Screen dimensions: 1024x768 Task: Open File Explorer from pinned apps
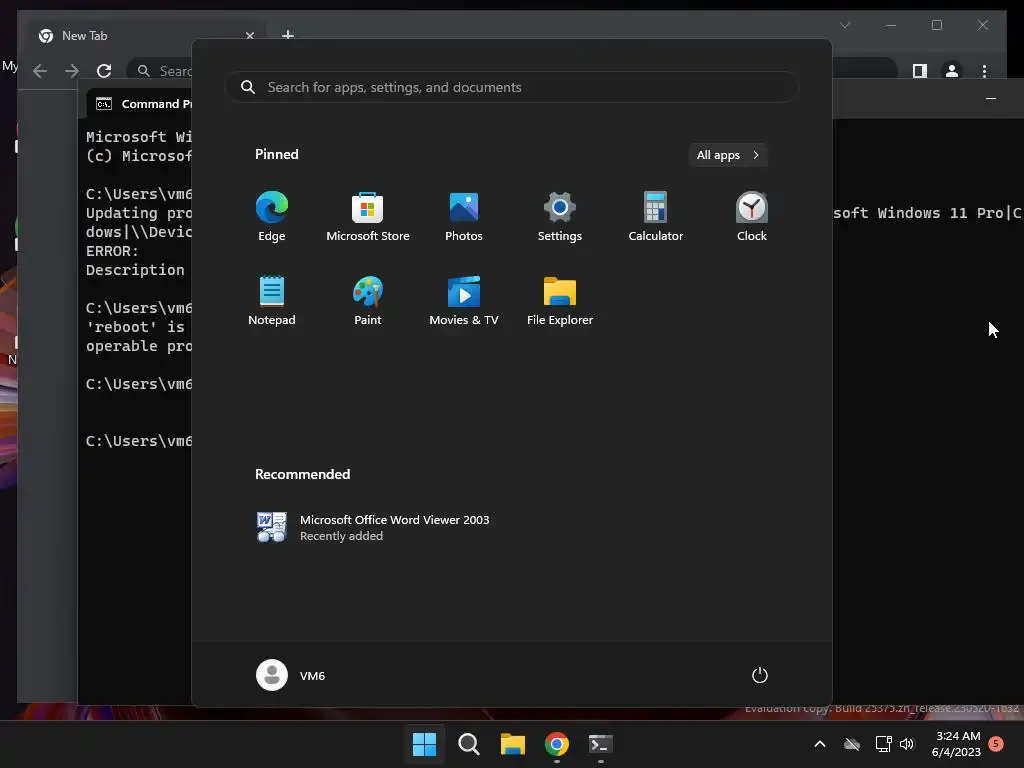(560, 300)
